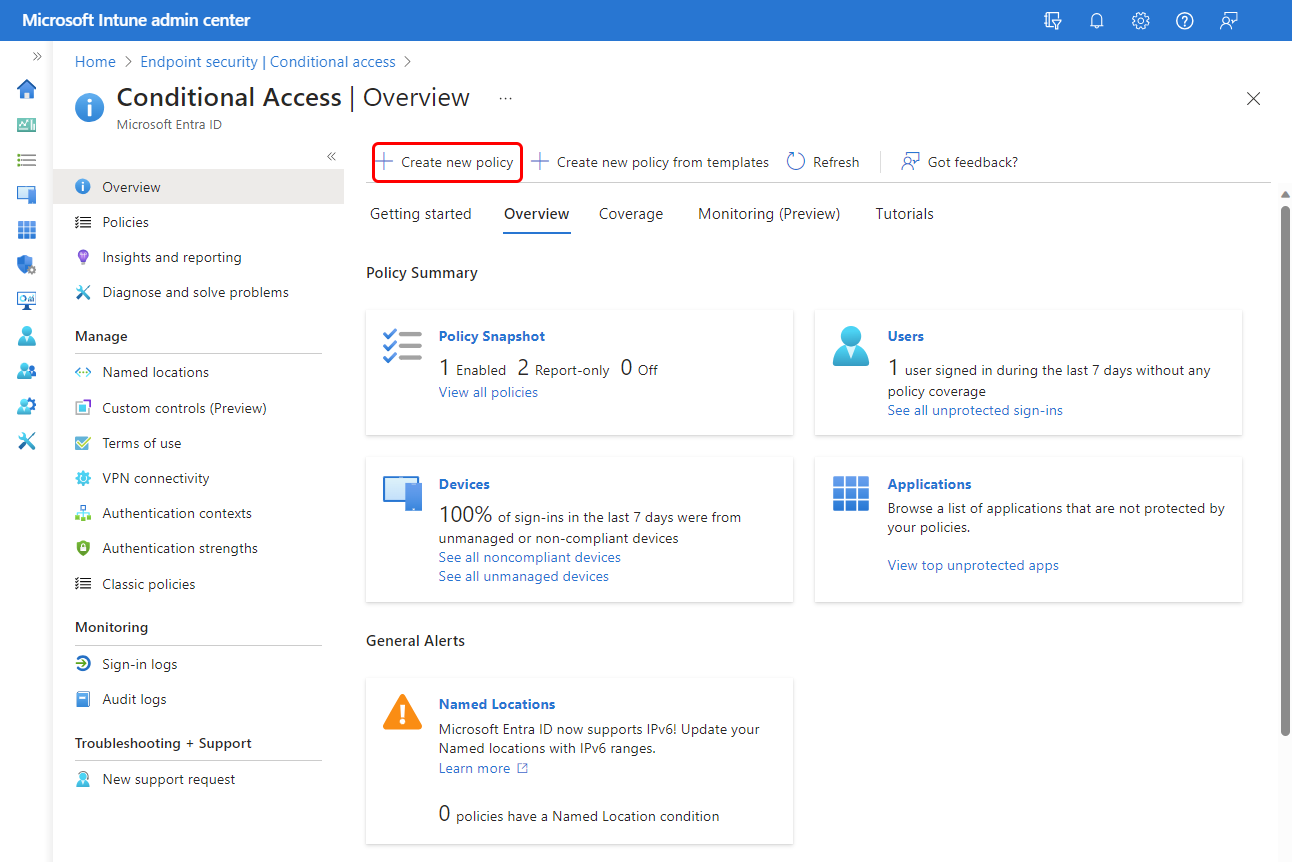Viewport: 1292px width, 862px height.
Task: Collapse the Conditional Access side menu
Action: (x=331, y=157)
